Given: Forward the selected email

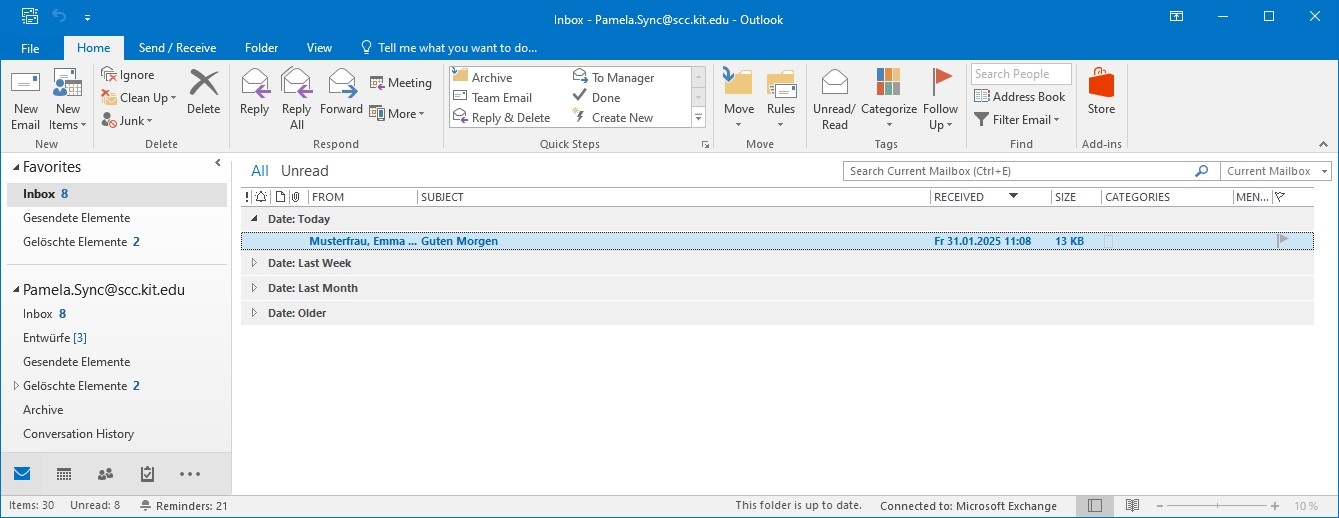Looking at the screenshot, I should coord(342,92).
